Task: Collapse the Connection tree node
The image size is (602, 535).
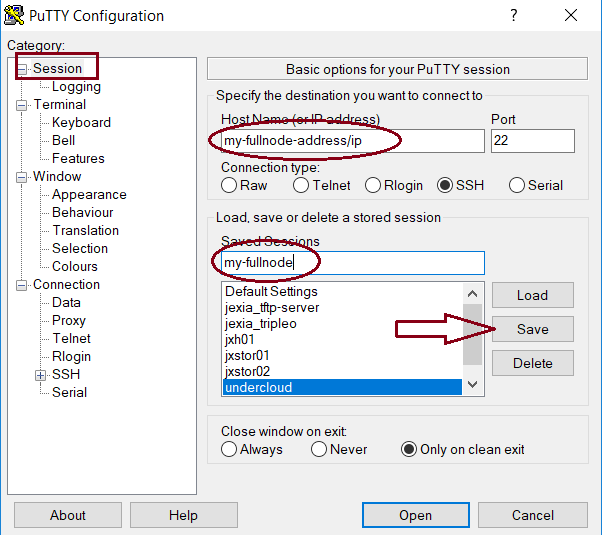Action: [22, 285]
